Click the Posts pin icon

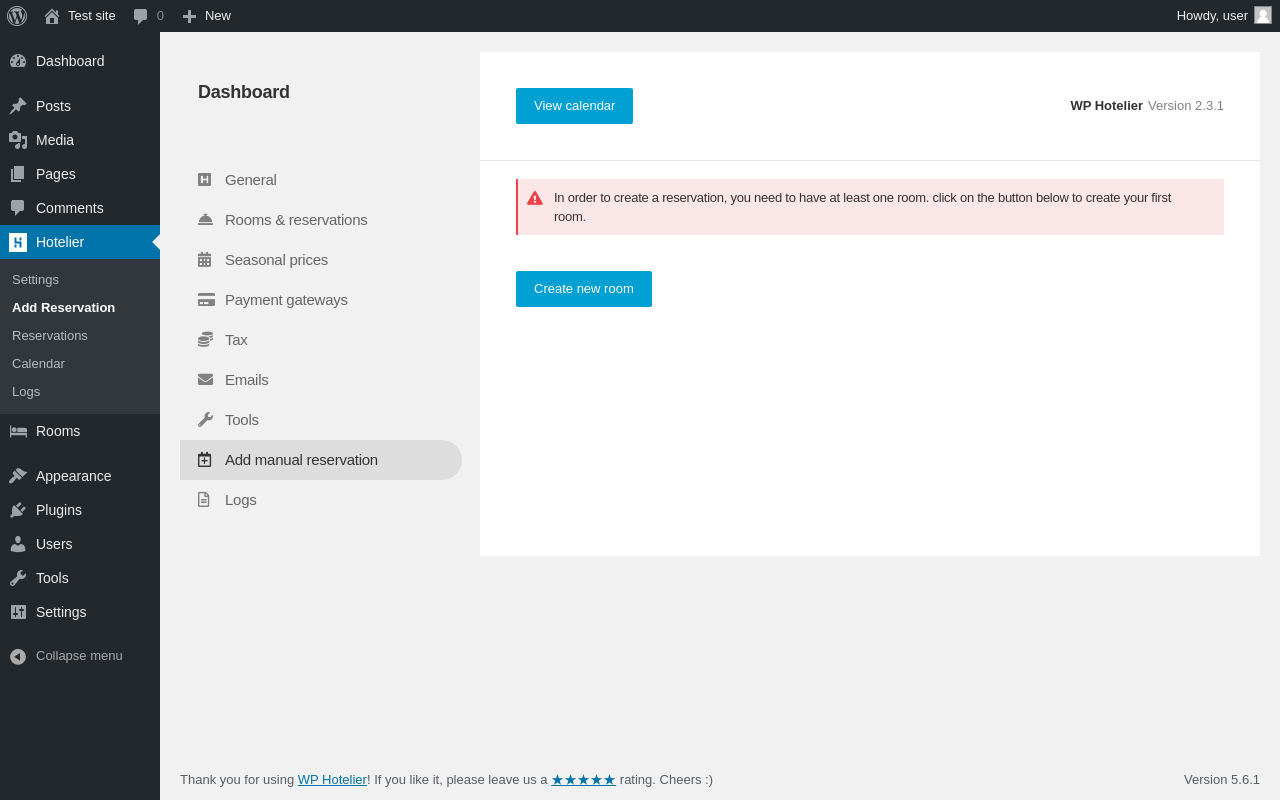point(18,106)
